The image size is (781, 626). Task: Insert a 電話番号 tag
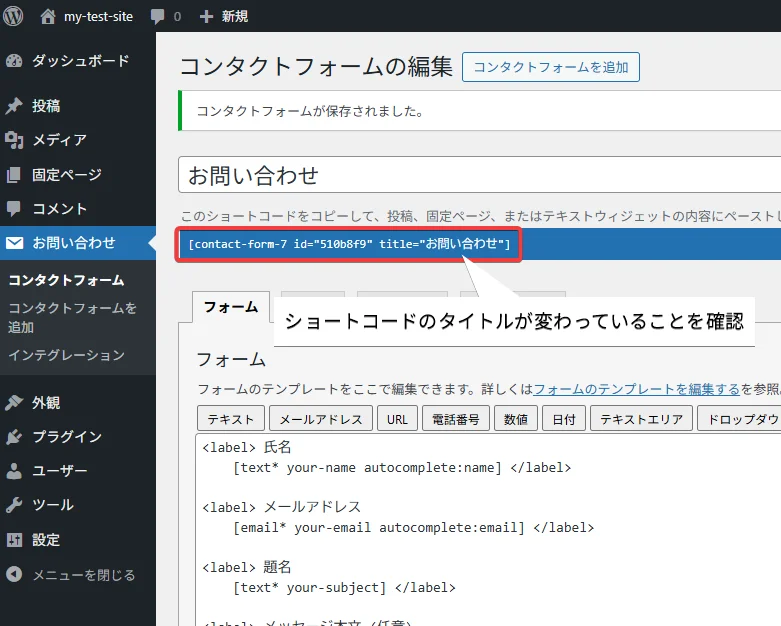(x=456, y=419)
